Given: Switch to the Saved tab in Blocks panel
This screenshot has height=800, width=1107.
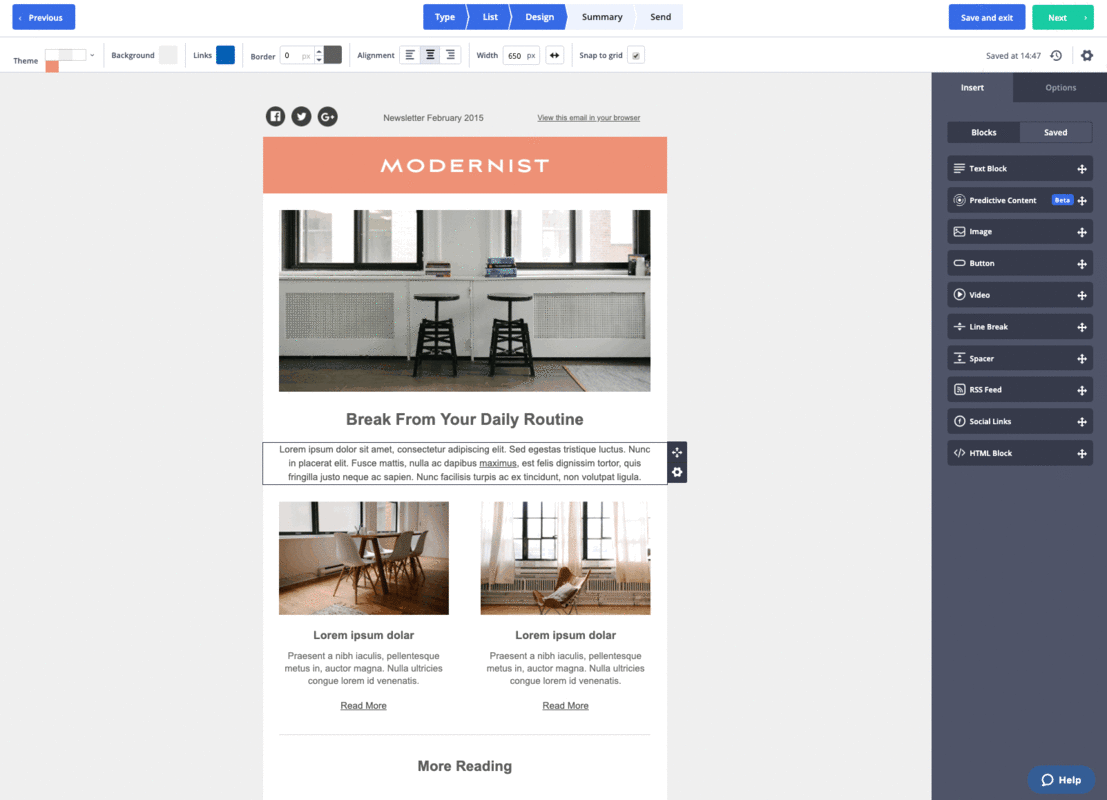Looking at the screenshot, I should [x=1056, y=132].
